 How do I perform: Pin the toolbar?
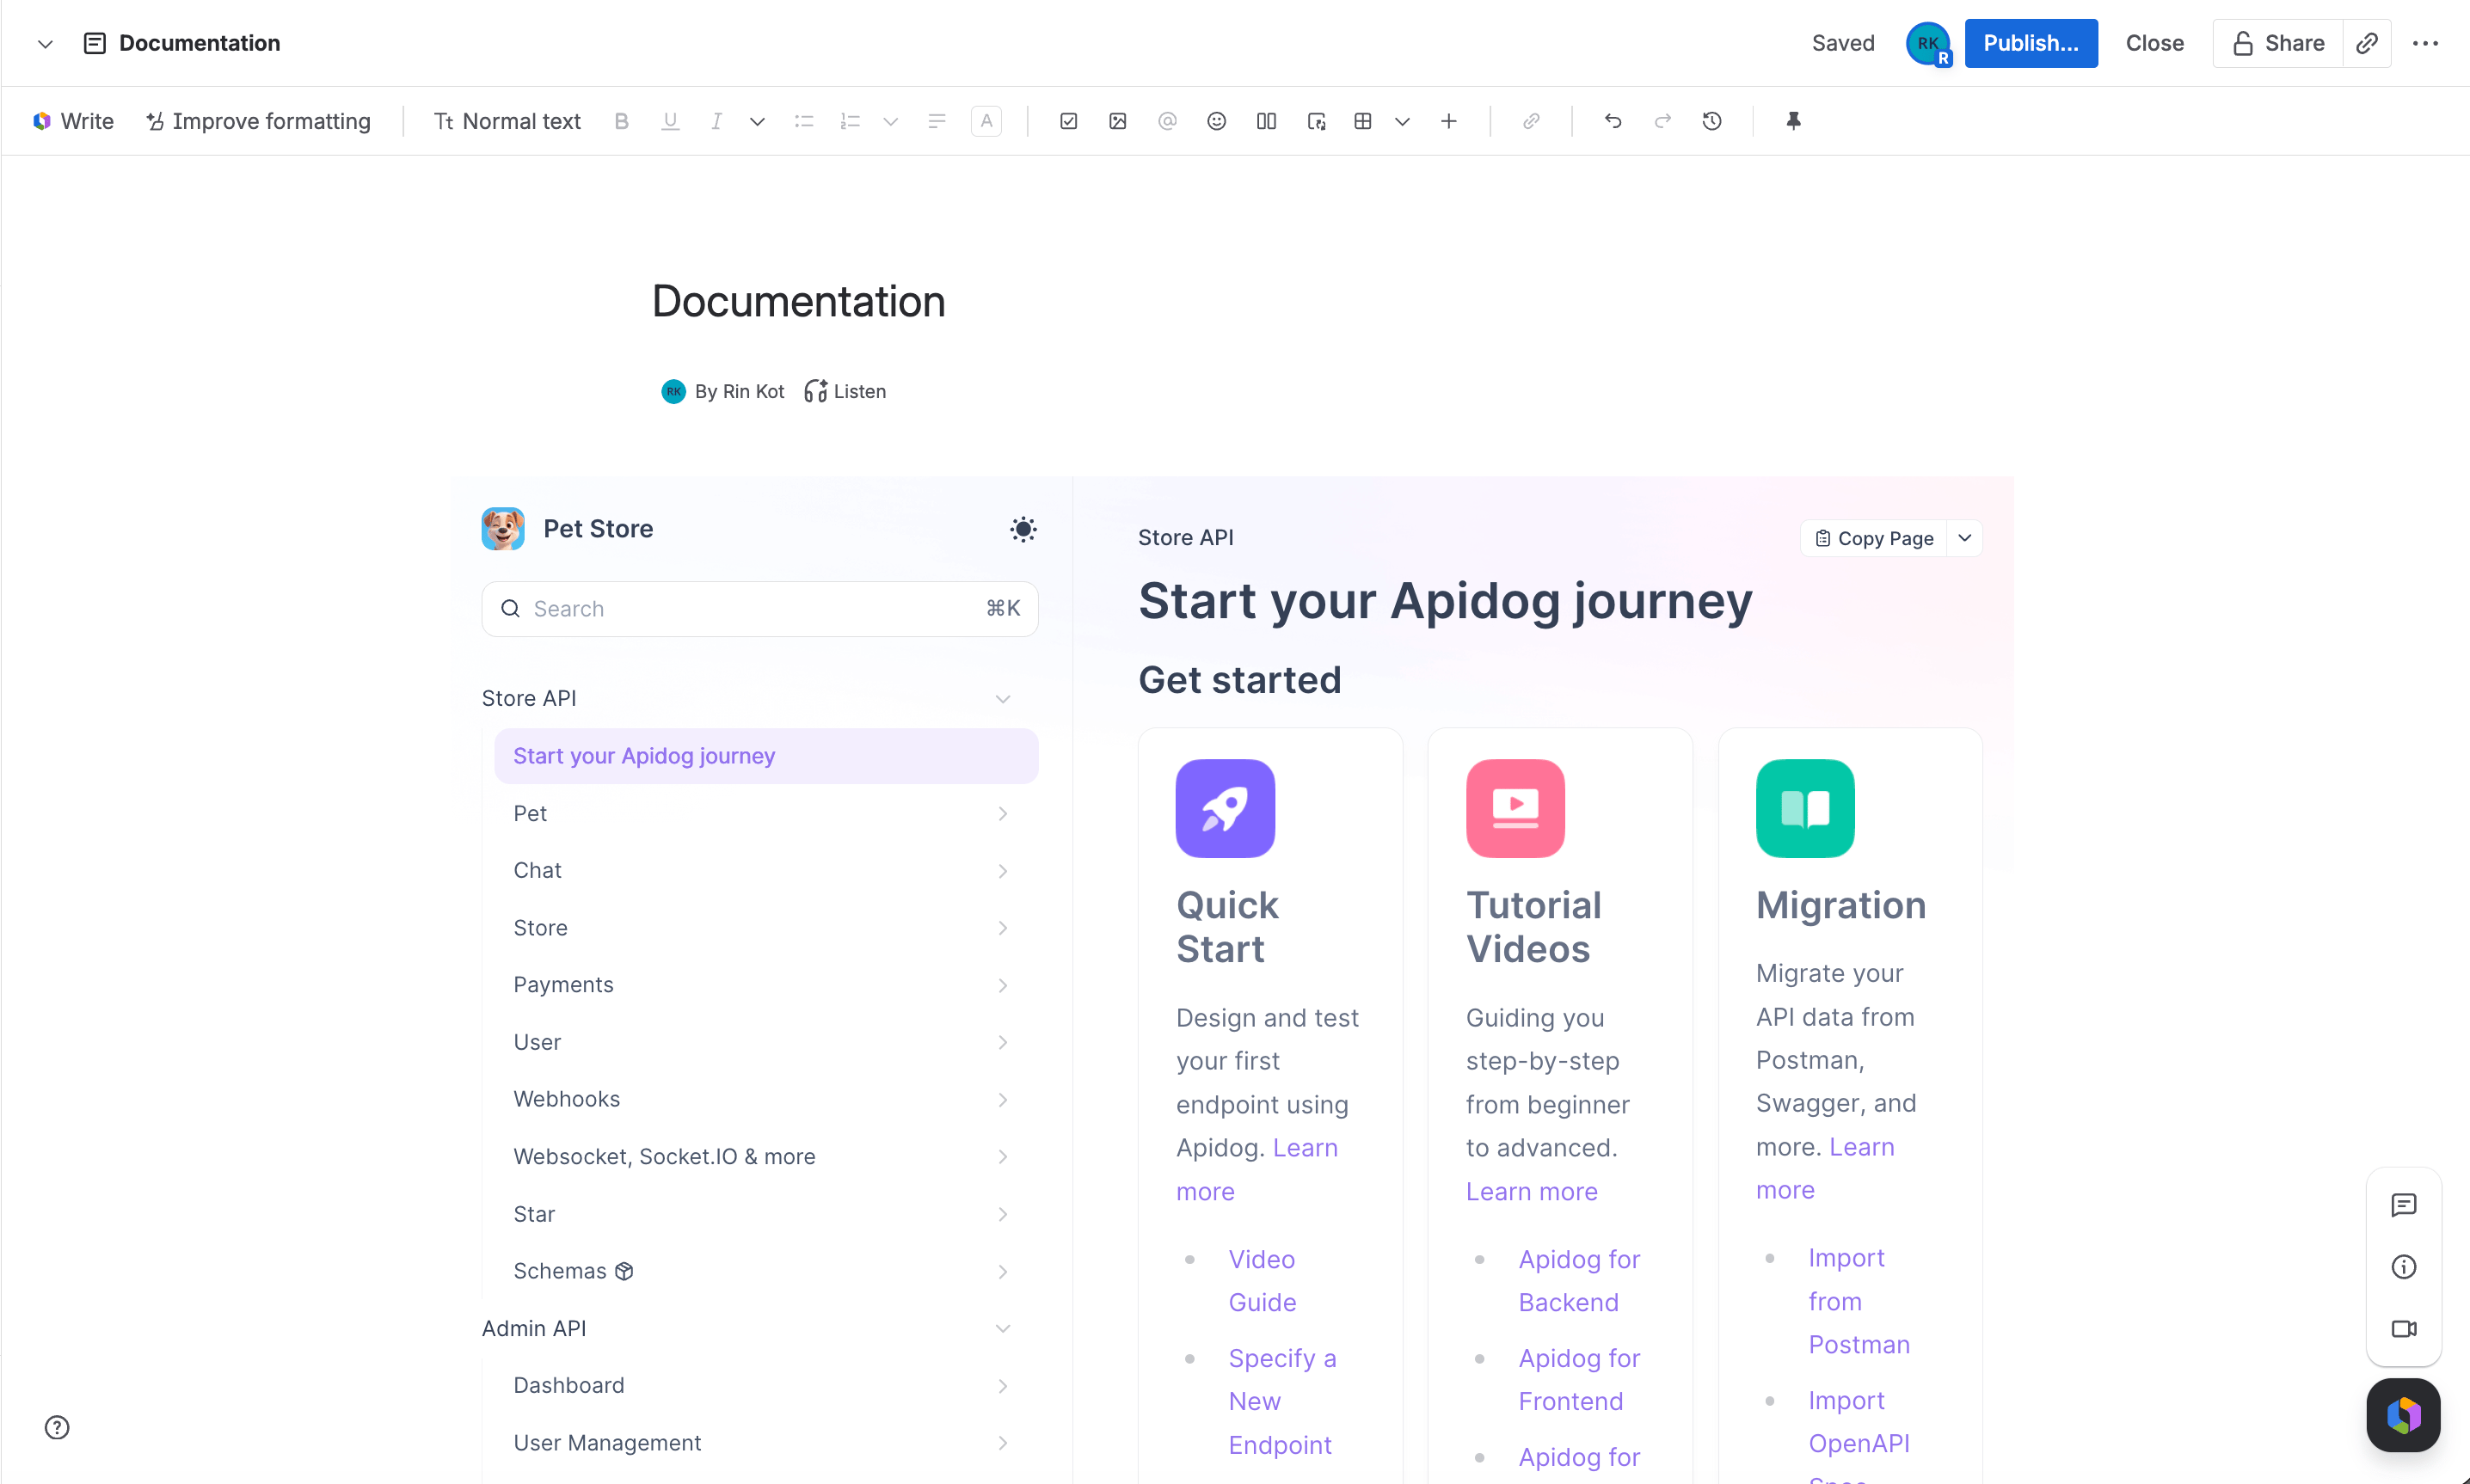click(x=1793, y=121)
